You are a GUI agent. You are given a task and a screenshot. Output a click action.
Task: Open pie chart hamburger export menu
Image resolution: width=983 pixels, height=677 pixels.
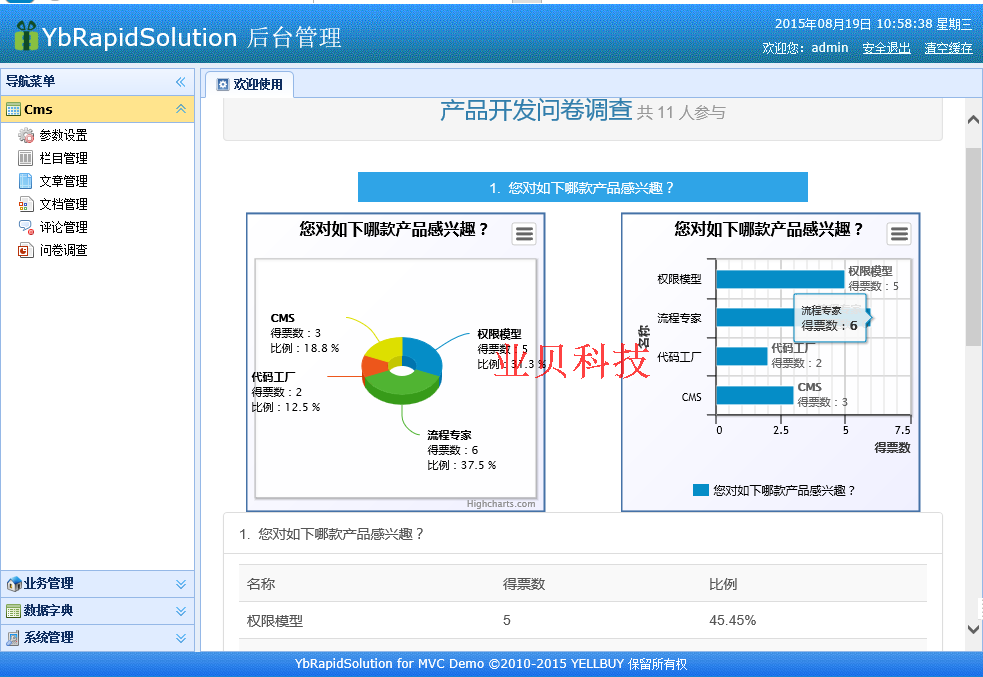pos(524,234)
